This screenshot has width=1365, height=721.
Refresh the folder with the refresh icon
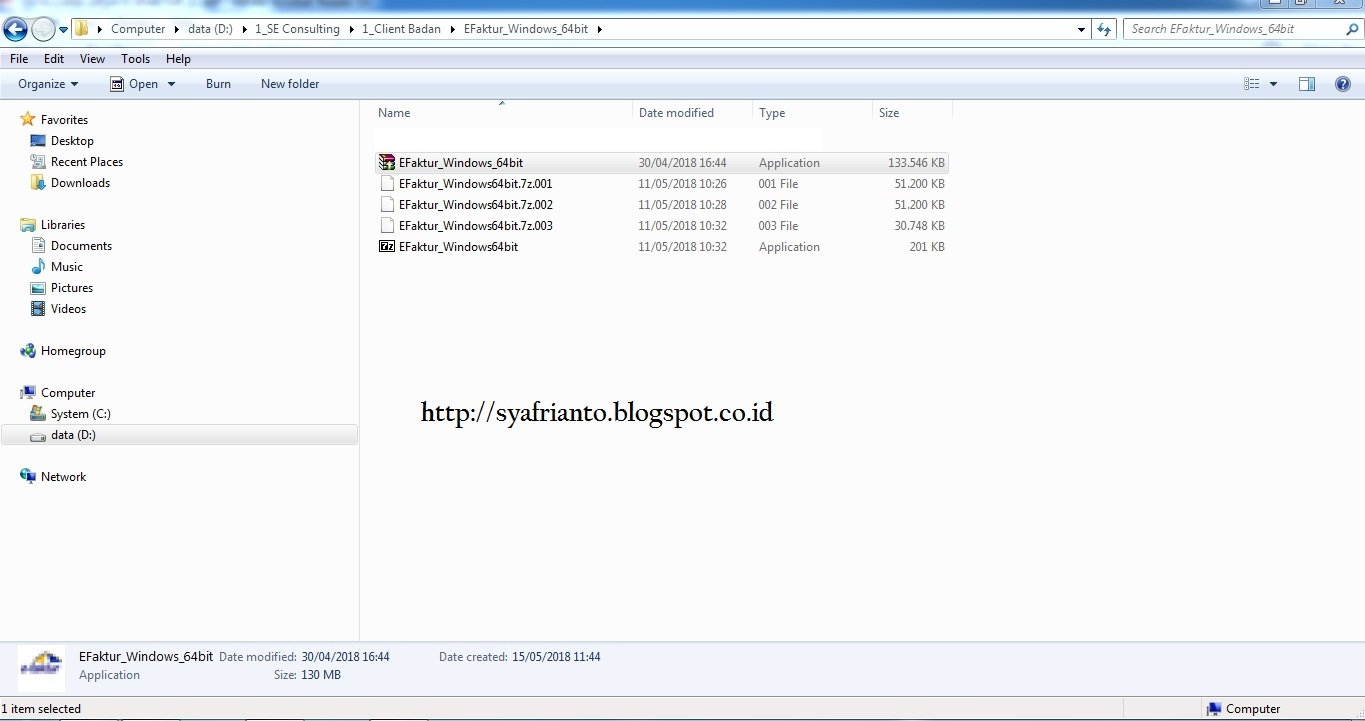(1104, 29)
